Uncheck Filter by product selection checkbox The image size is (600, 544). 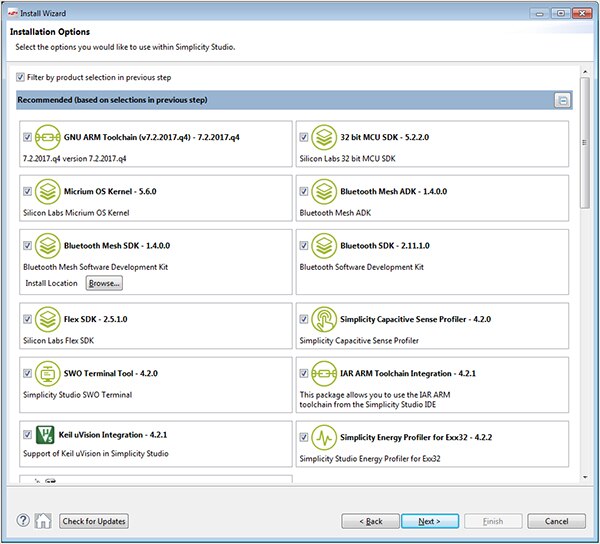[x=21, y=77]
